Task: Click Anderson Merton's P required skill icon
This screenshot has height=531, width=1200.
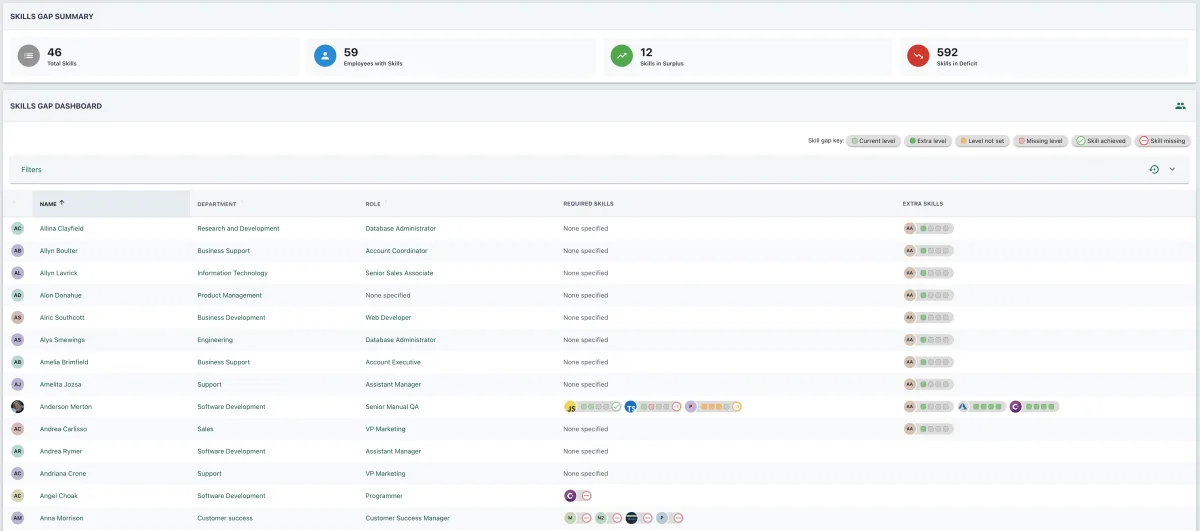Action: 691,407
